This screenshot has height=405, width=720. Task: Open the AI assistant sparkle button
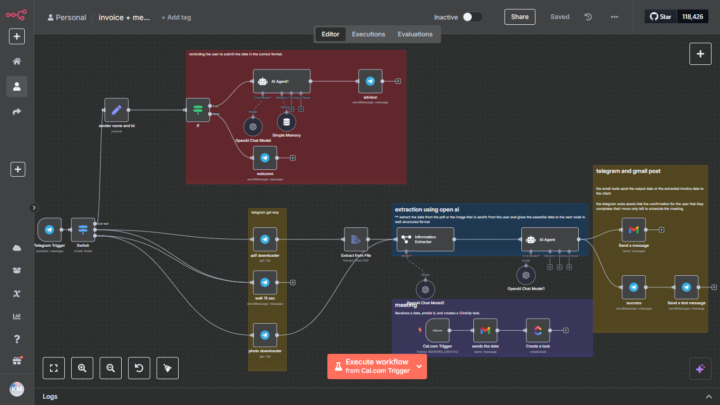coord(698,367)
